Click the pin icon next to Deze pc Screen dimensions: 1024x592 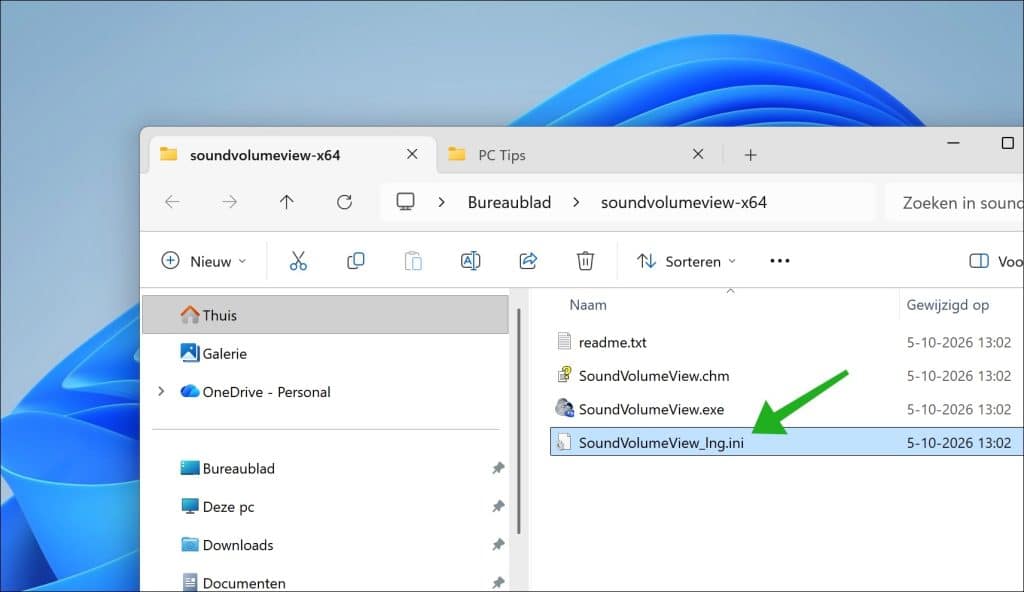tap(498, 506)
